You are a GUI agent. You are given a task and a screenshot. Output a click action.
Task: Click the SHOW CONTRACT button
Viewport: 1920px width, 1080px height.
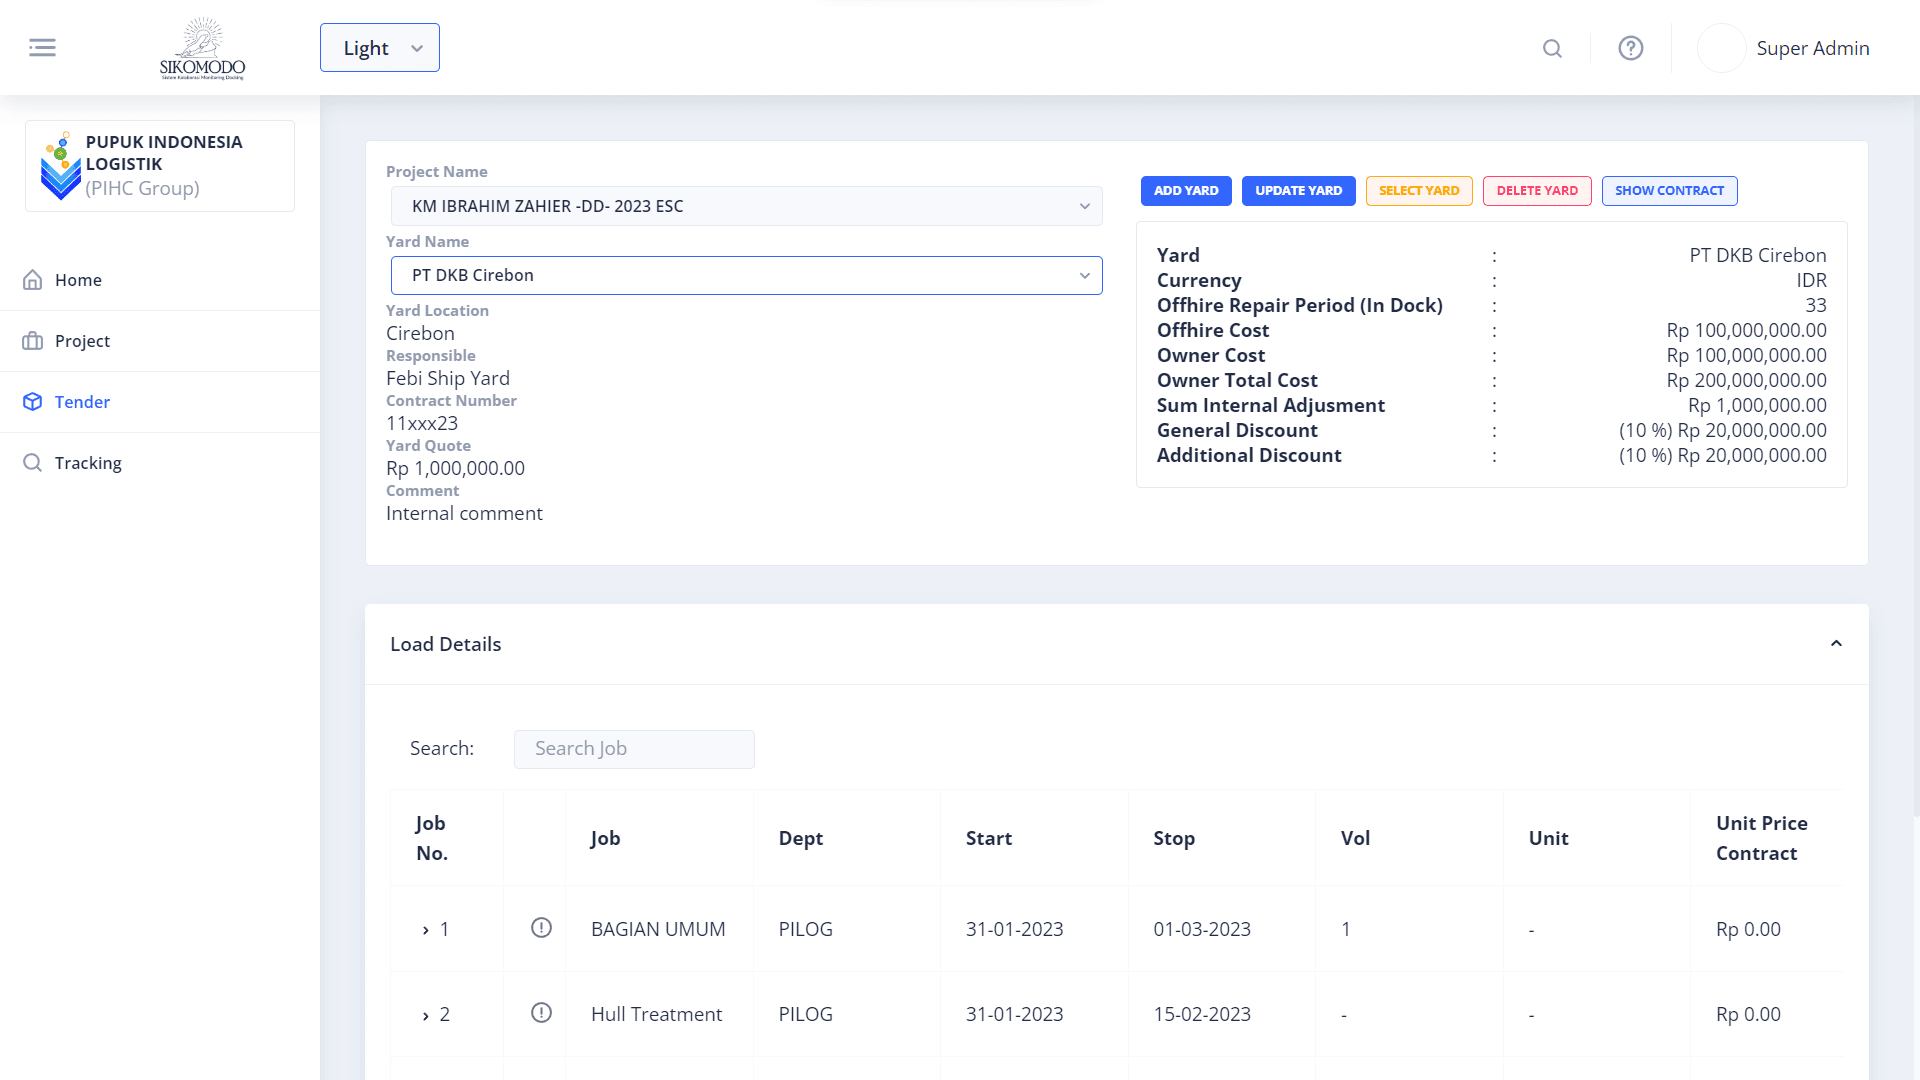[1669, 191]
